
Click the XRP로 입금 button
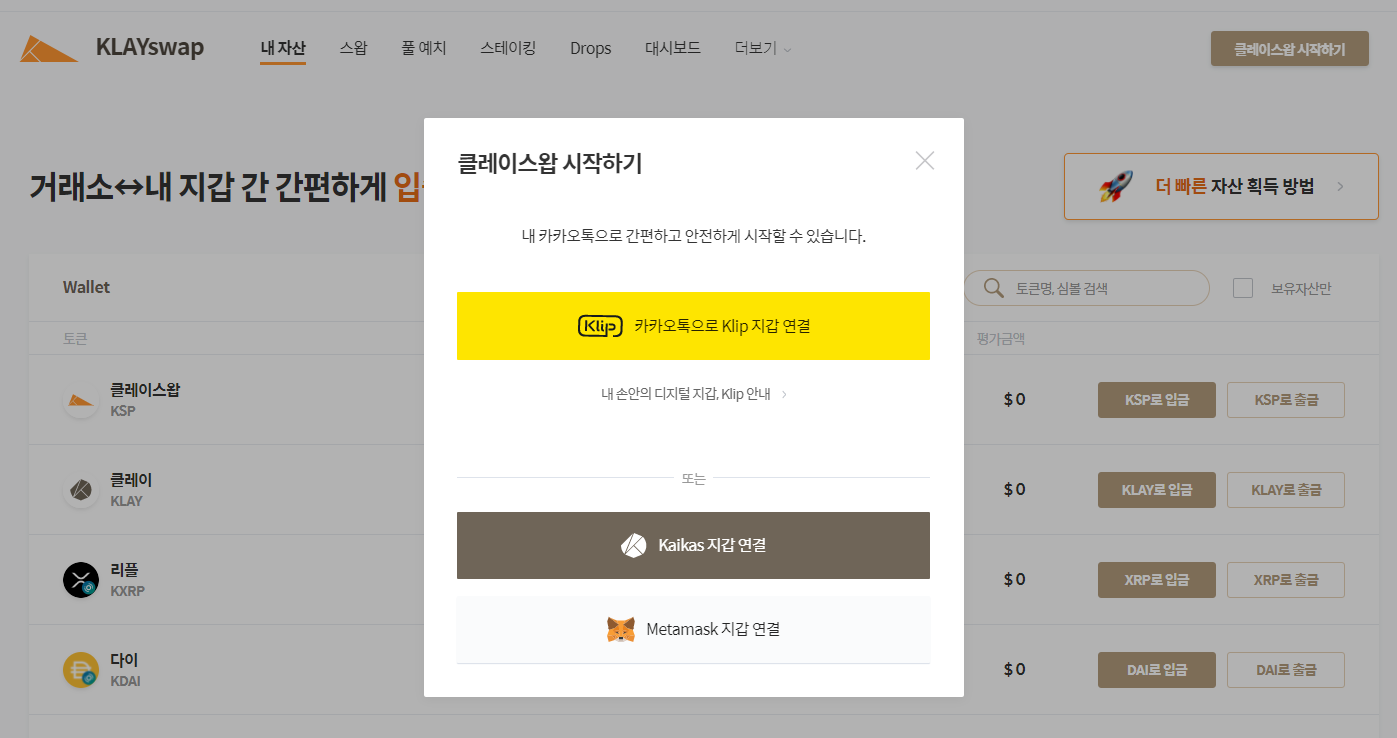(x=1157, y=580)
